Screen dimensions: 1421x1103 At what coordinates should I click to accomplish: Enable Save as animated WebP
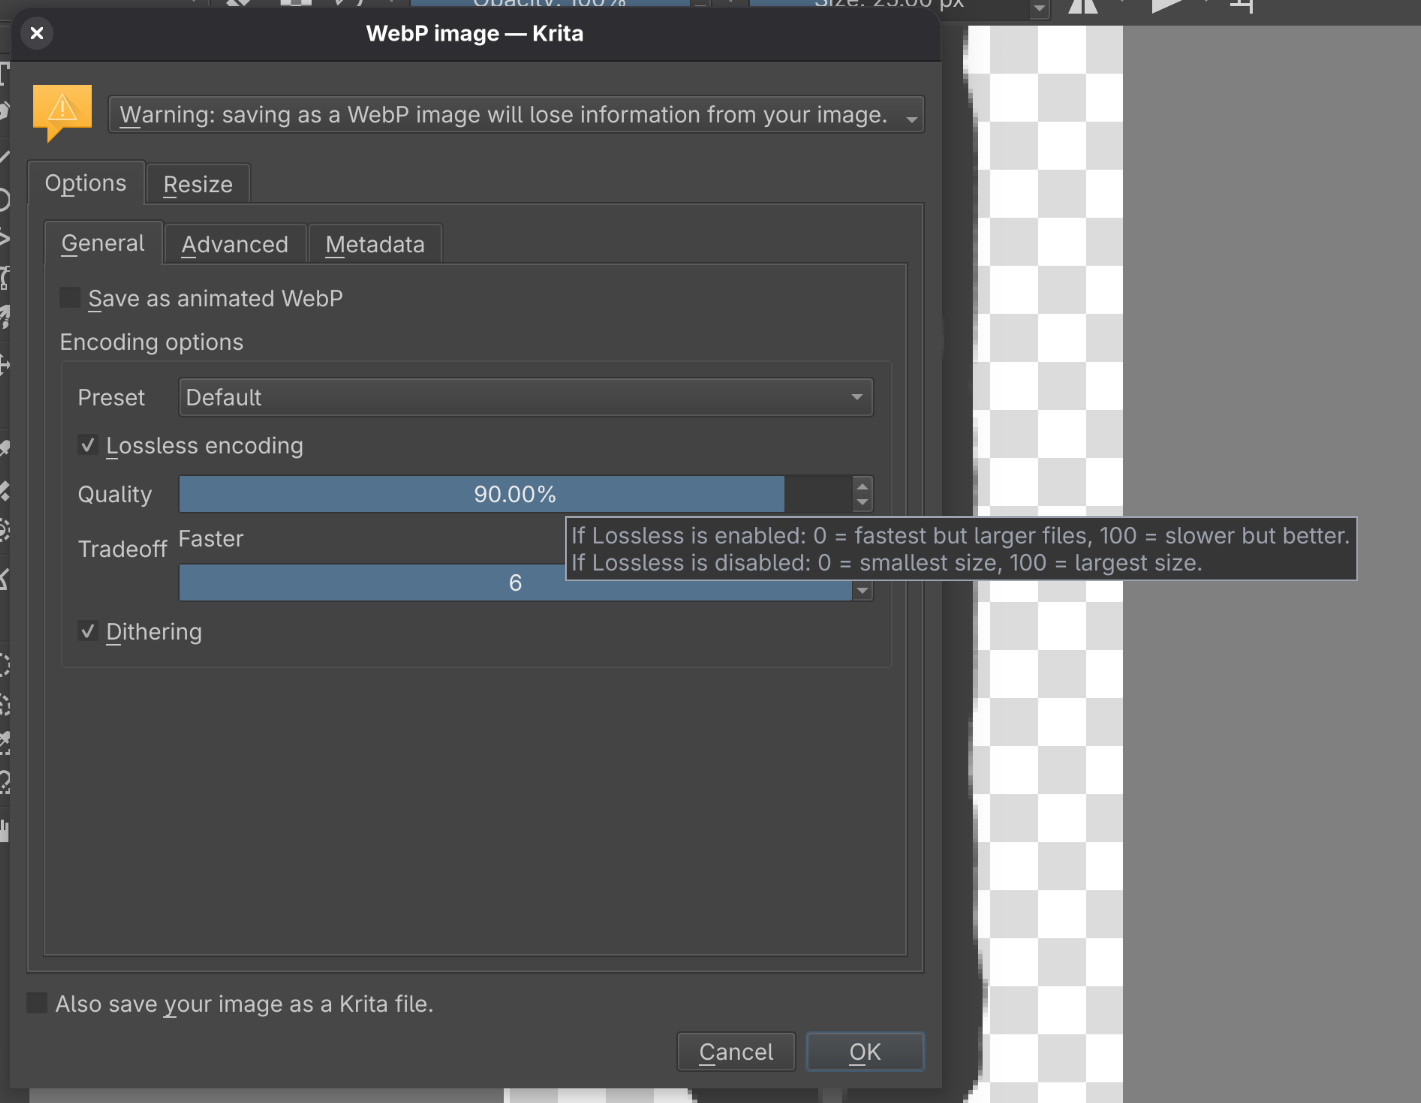tap(69, 297)
